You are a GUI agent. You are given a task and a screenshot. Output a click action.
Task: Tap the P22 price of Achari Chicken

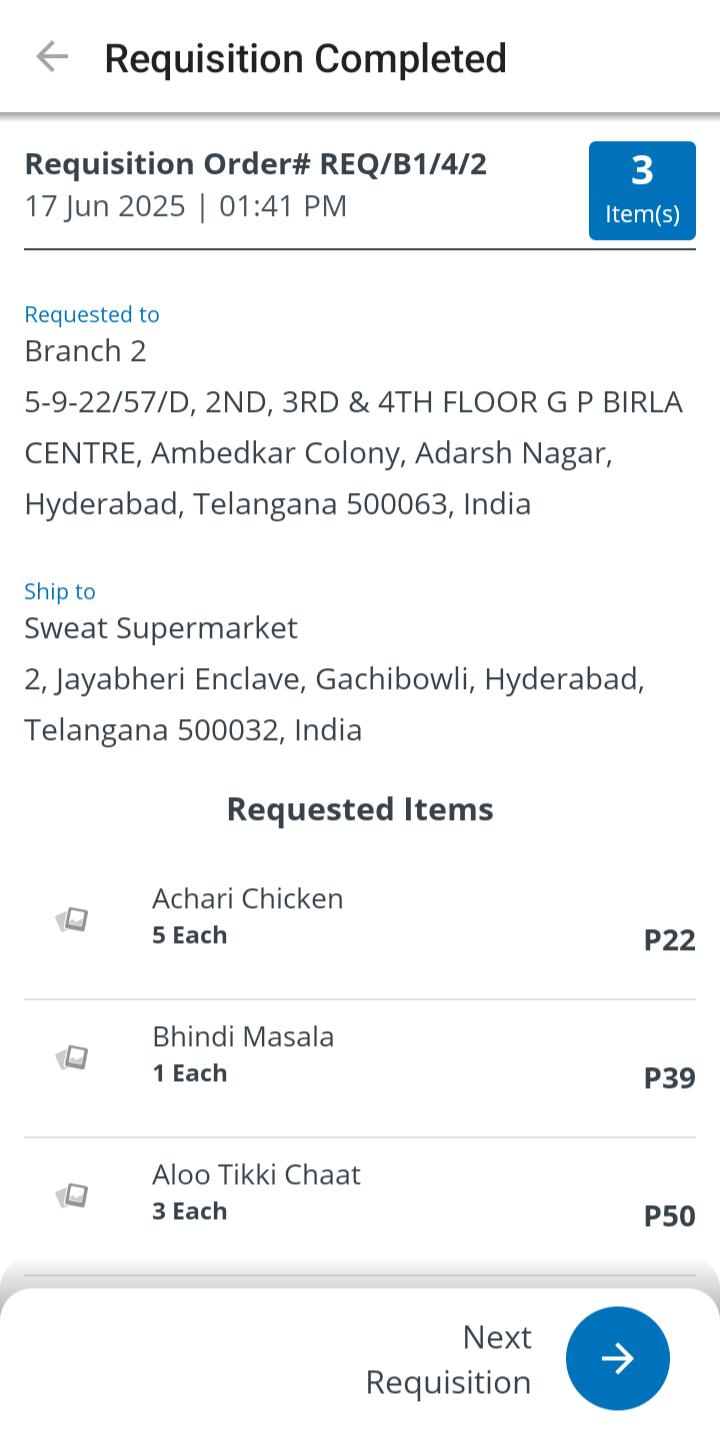(669, 940)
